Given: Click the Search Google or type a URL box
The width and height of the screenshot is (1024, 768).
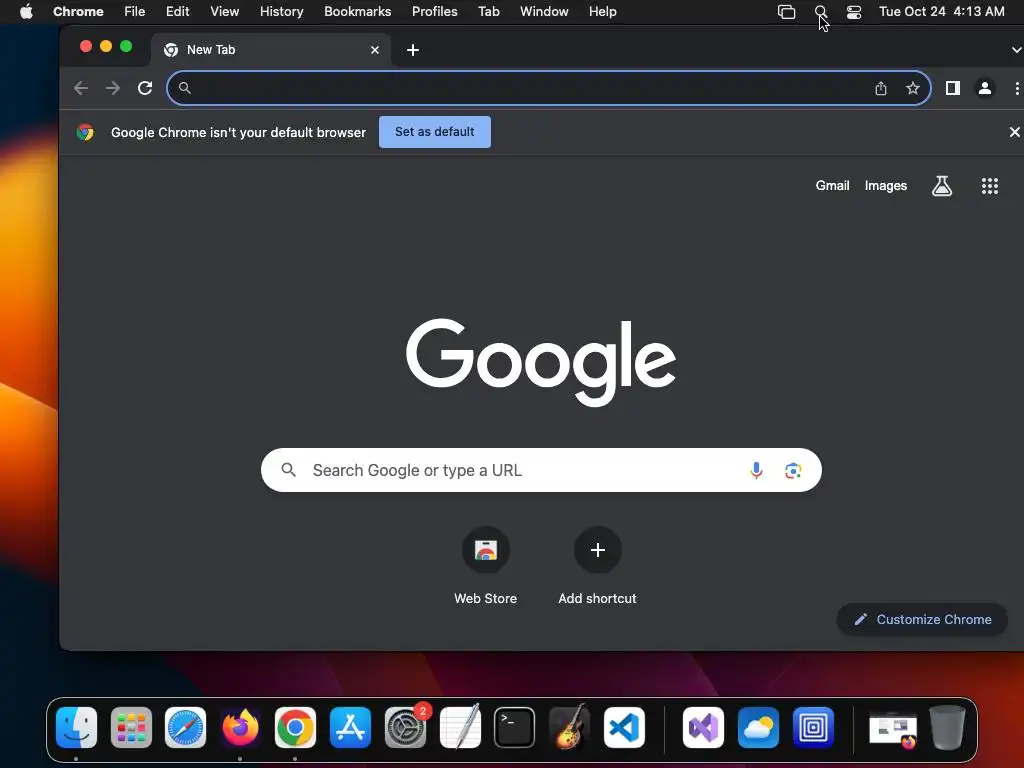Looking at the screenshot, I should coord(541,470).
